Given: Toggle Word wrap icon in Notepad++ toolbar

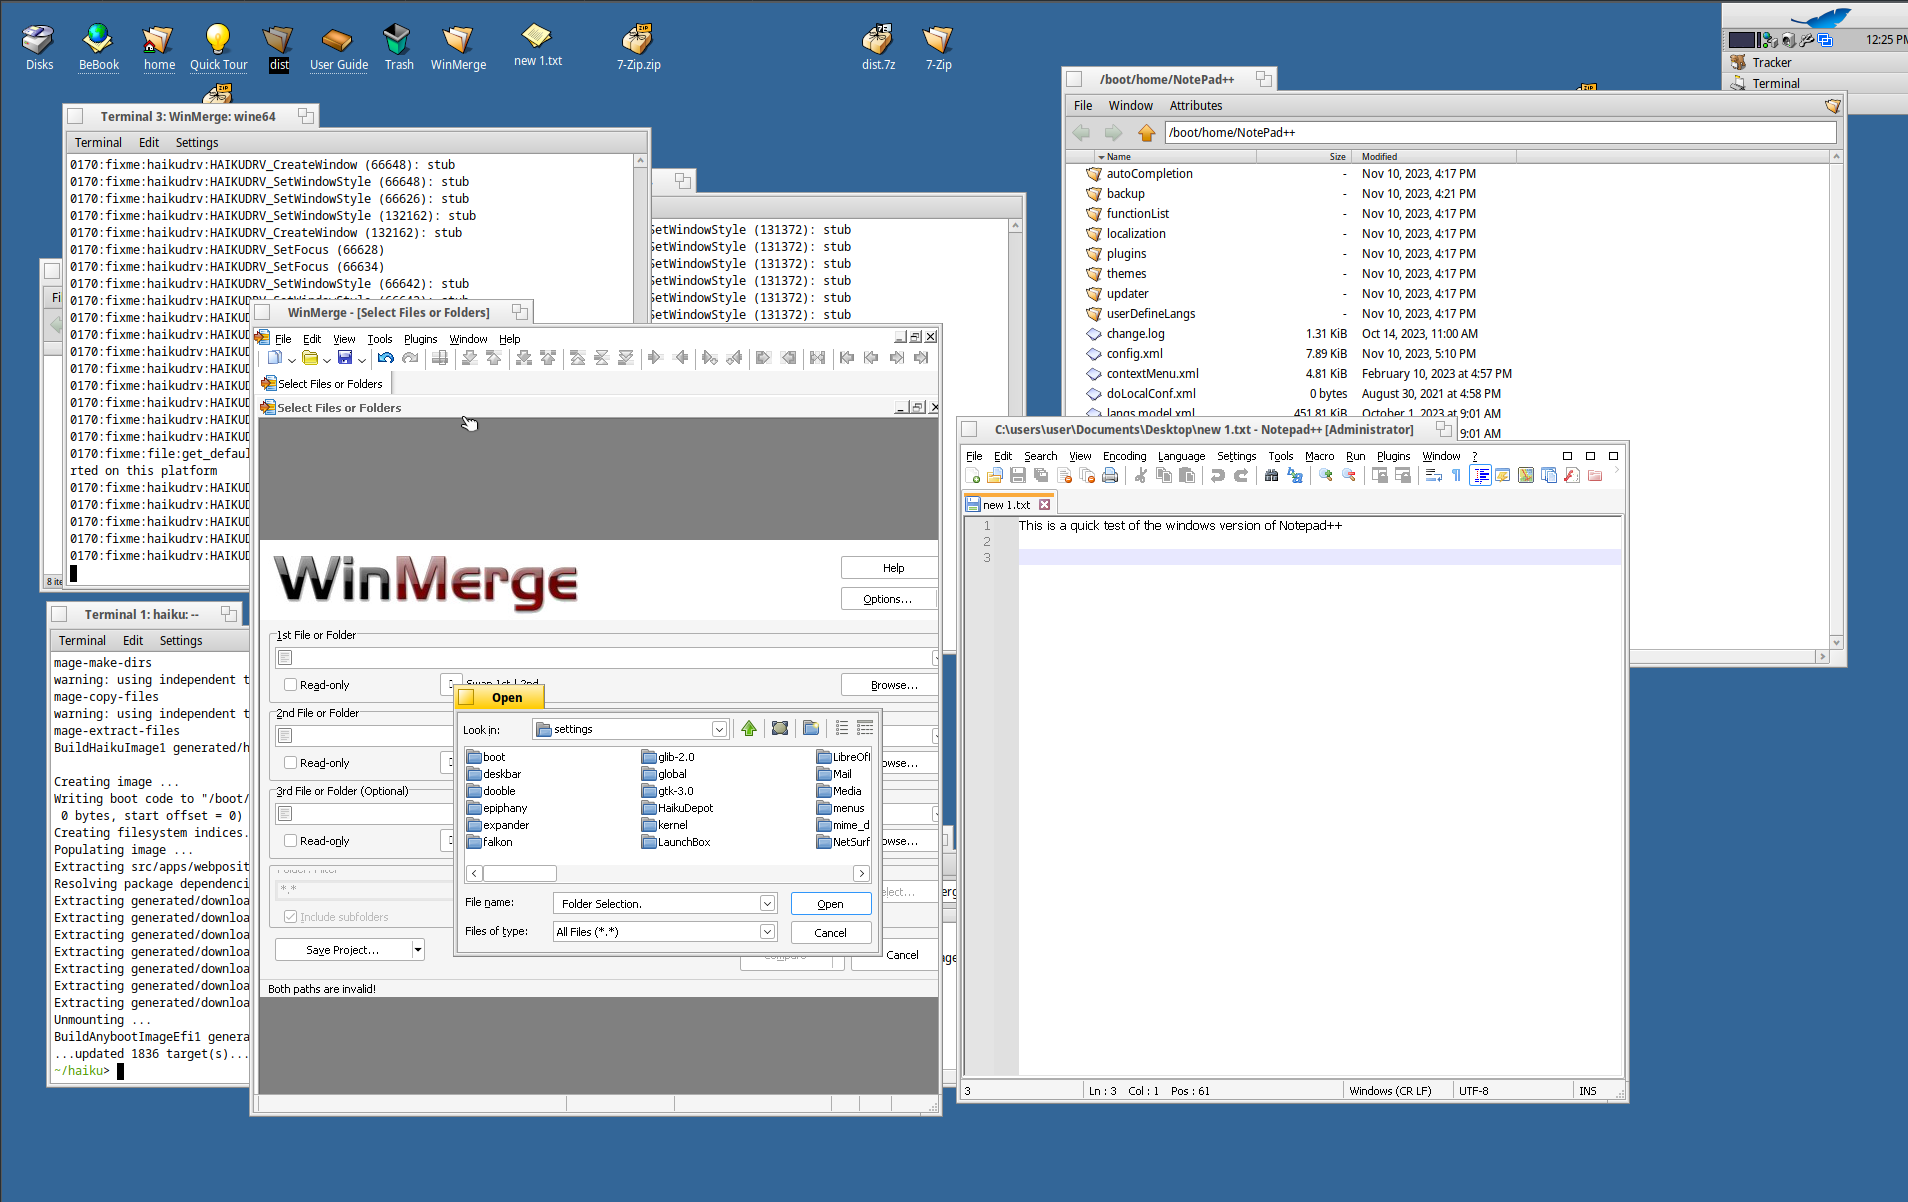Looking at the screenshot, I should (1434, 476).
